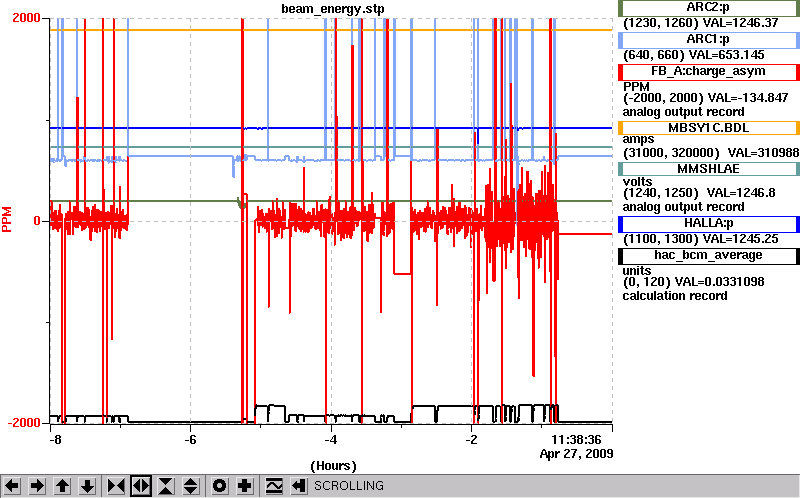Click the vertical PPM y-axis label
Screen dimensions: 800x498
[7, 219]
